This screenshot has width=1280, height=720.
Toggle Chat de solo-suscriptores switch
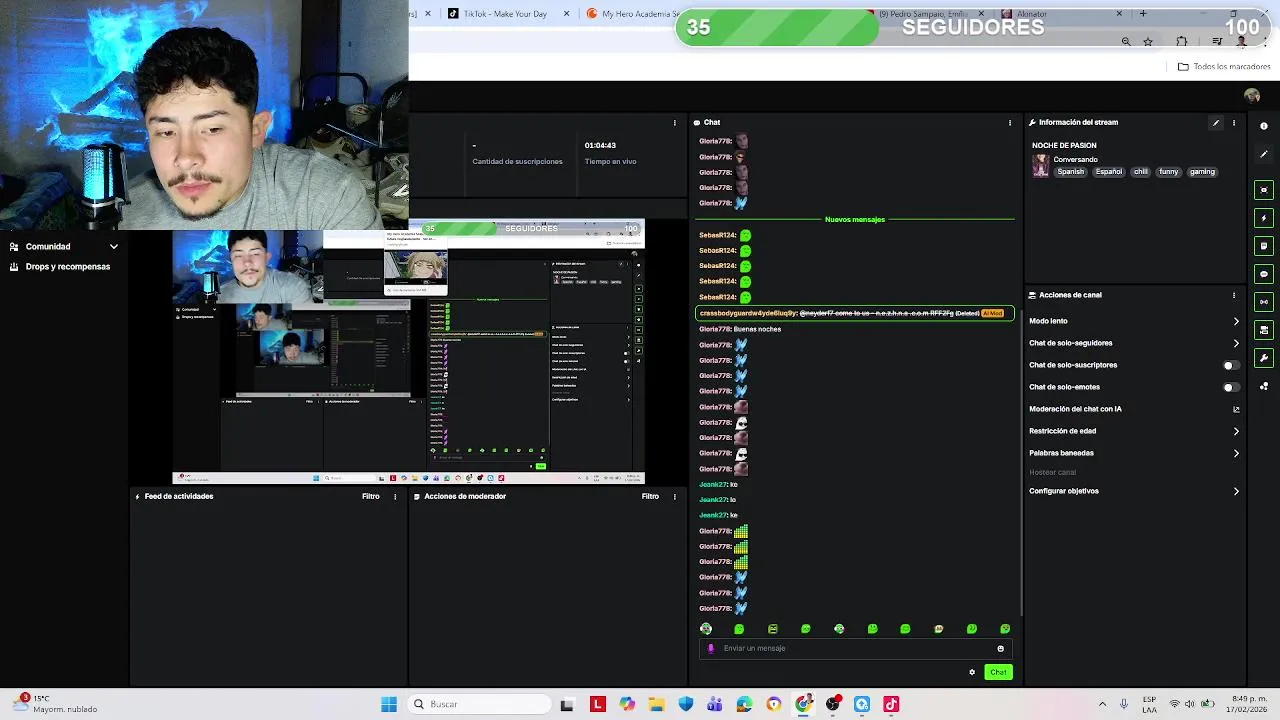(1232, 365)
